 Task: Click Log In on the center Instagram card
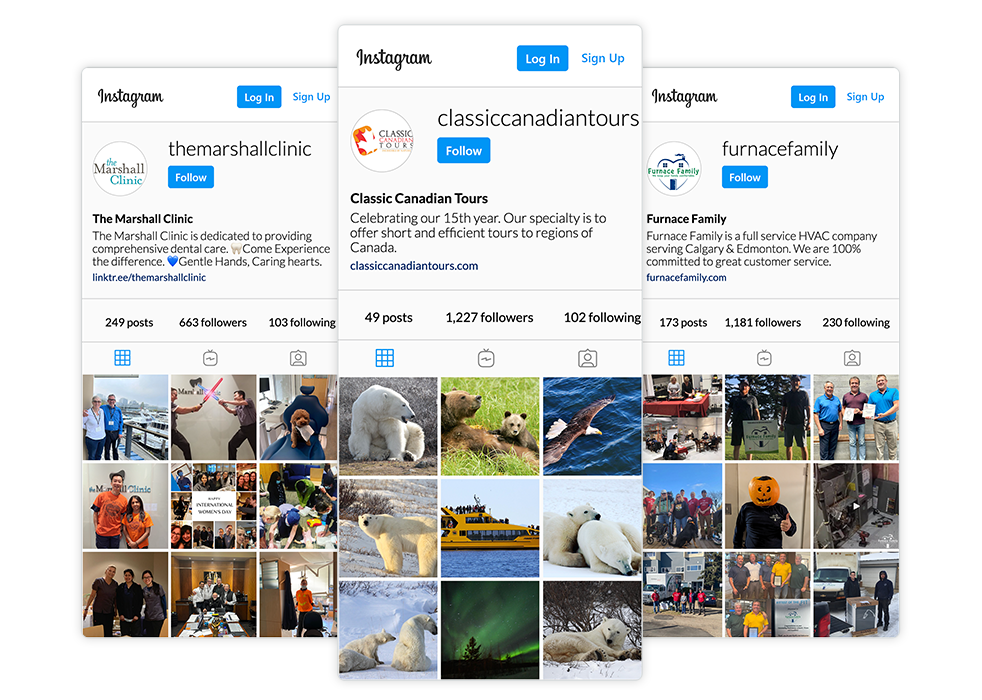point(542,58)
